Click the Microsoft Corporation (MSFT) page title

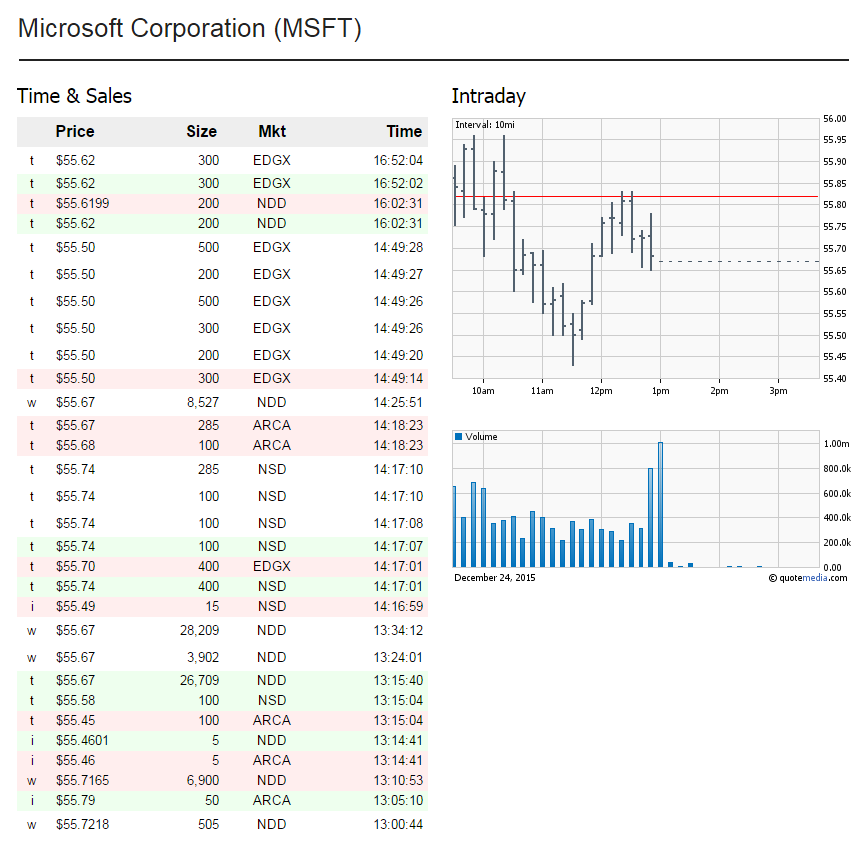pyautogui.click(x=190, y=29)
